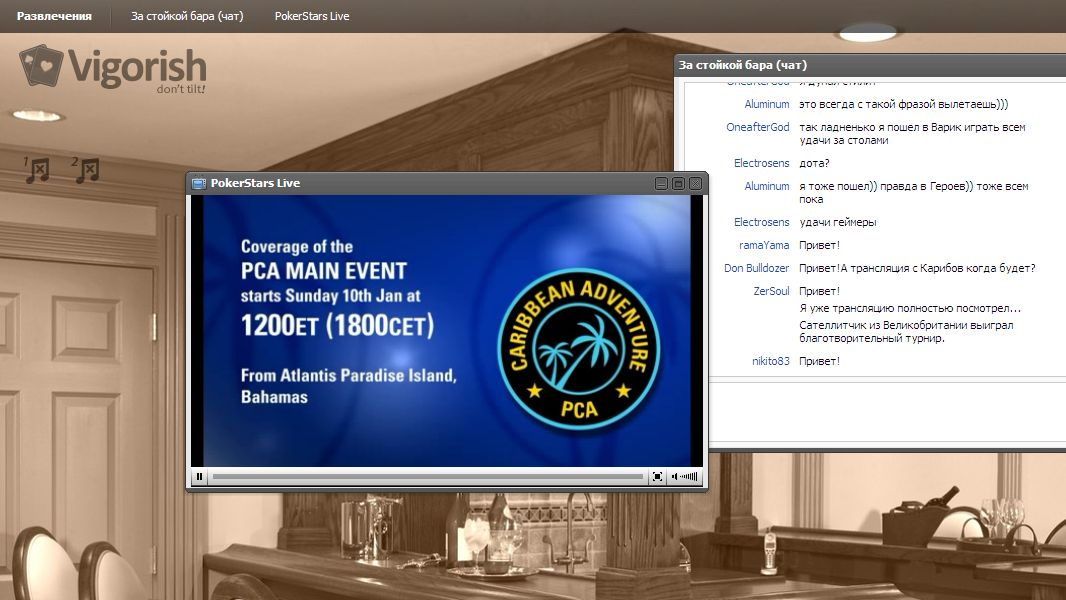
Task: Click the video seek progress bar
Action: [x=428, y=477]
